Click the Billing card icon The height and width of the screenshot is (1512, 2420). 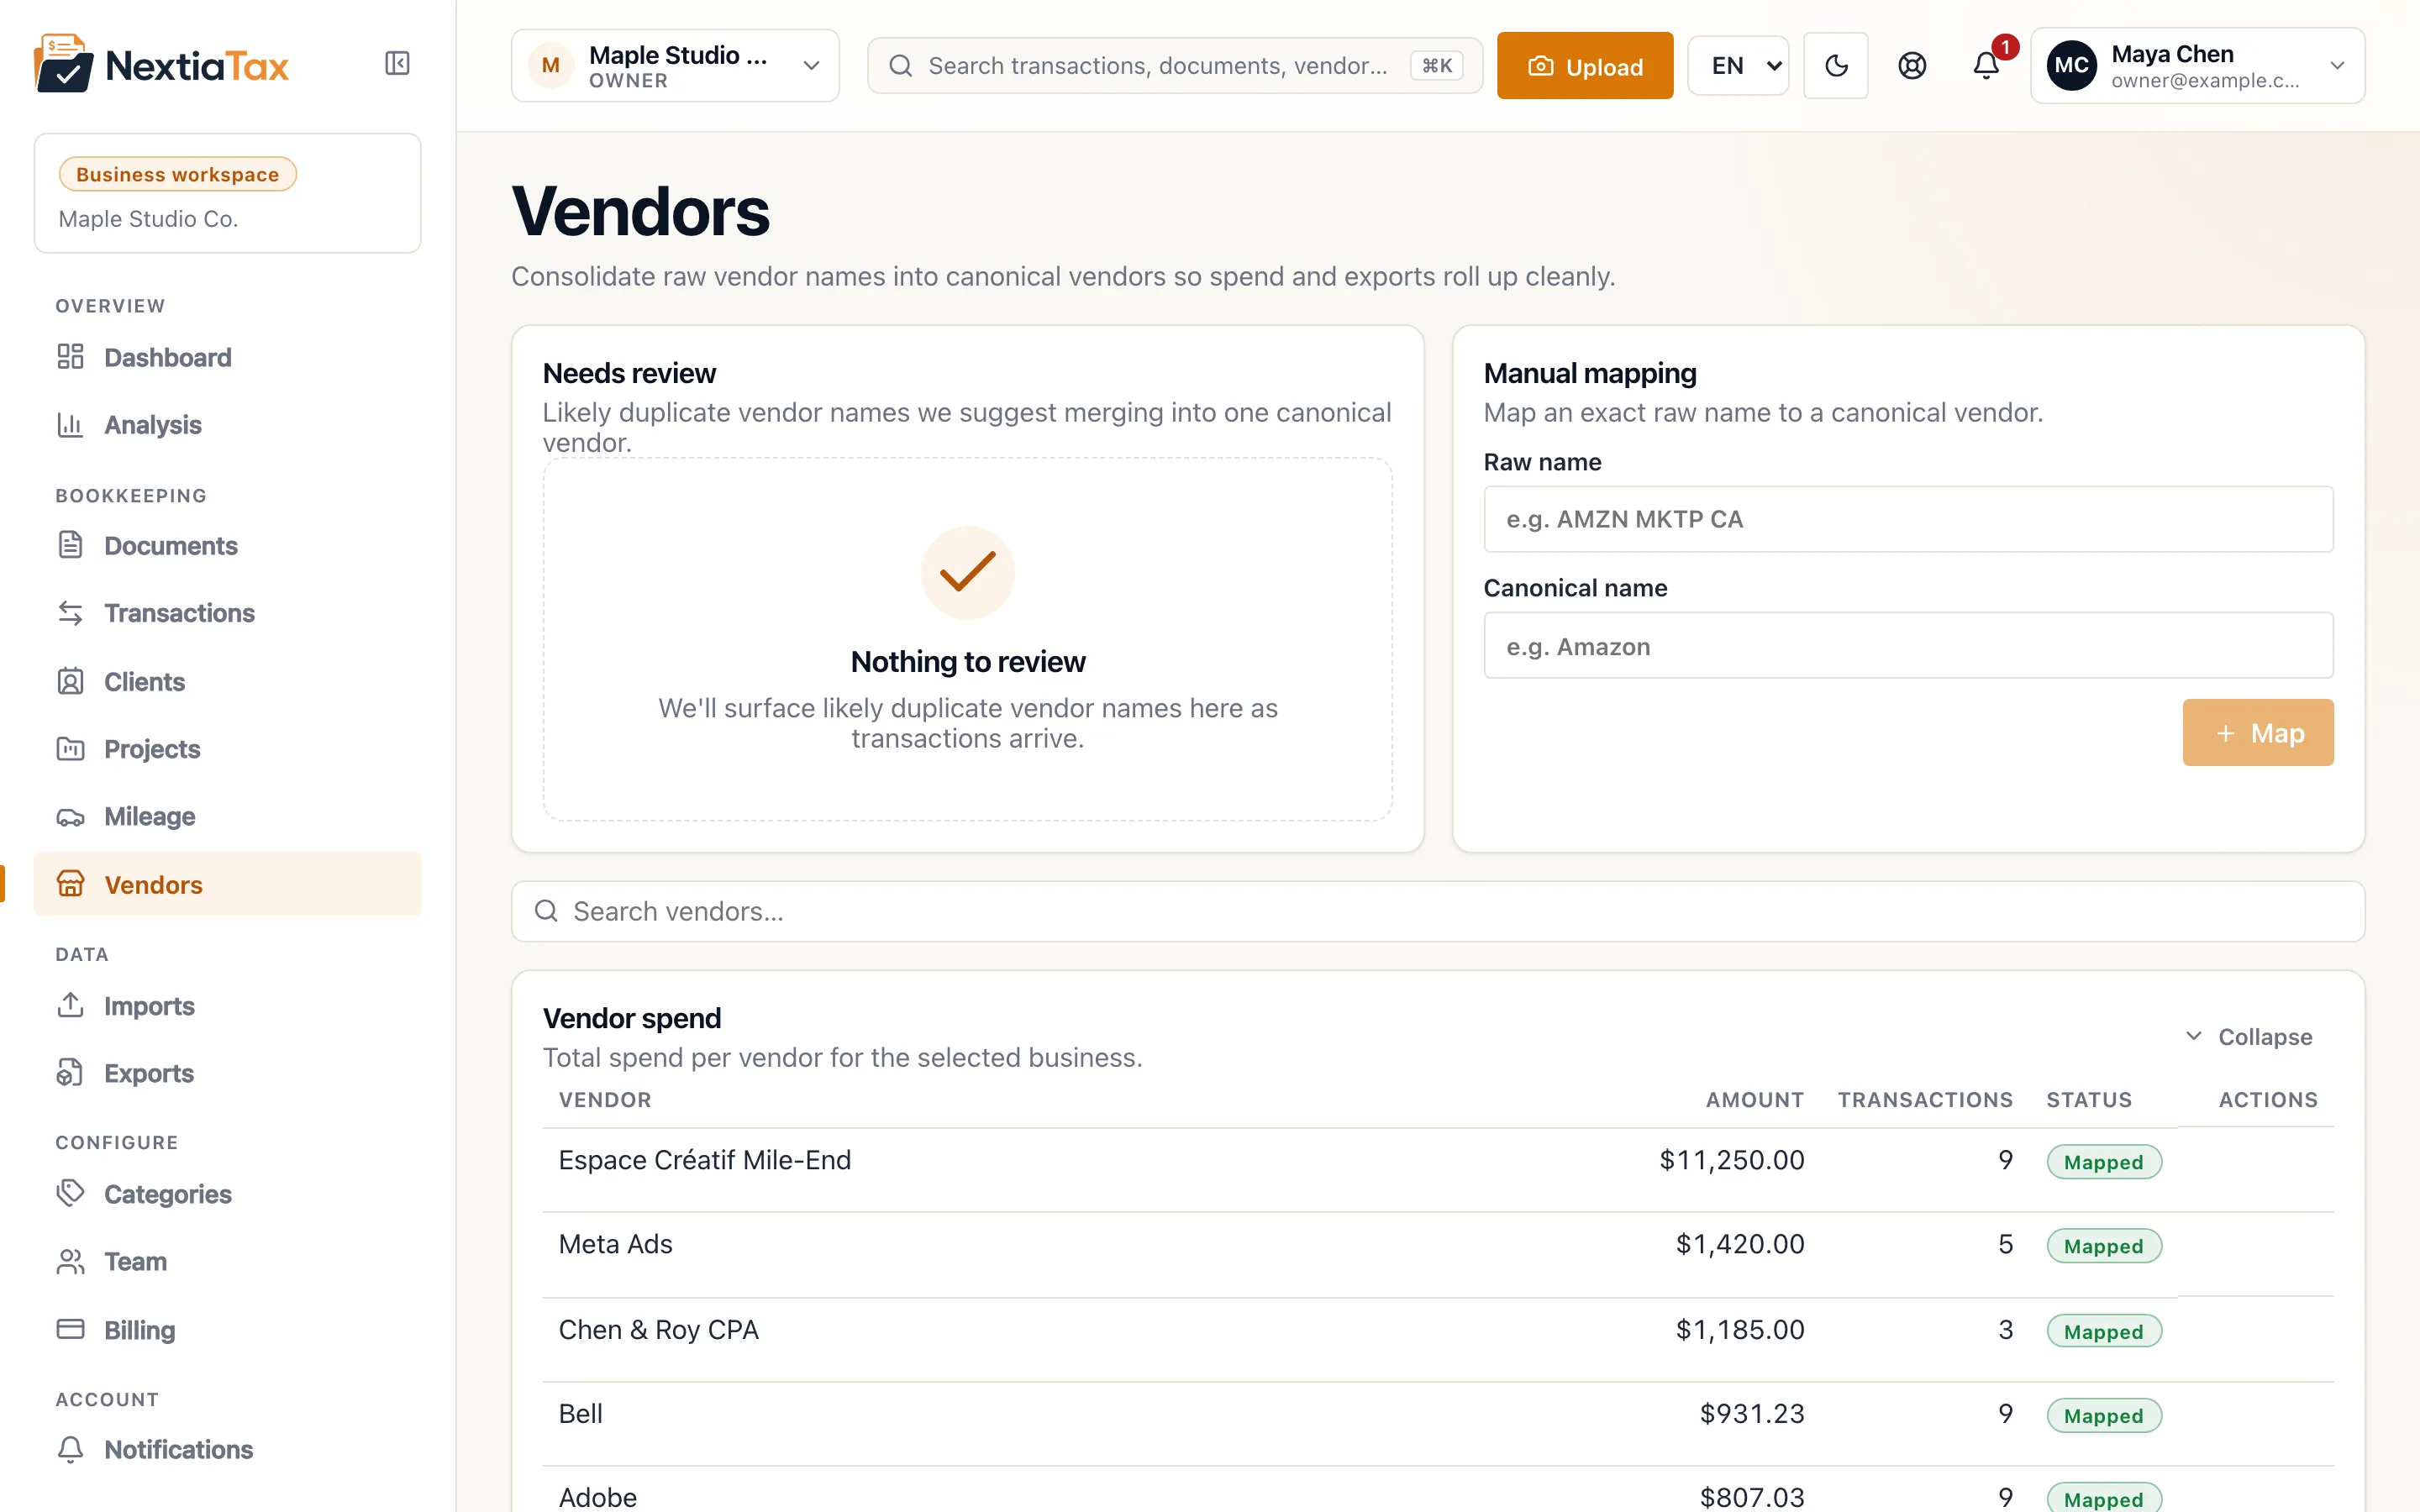point(70,1329)
